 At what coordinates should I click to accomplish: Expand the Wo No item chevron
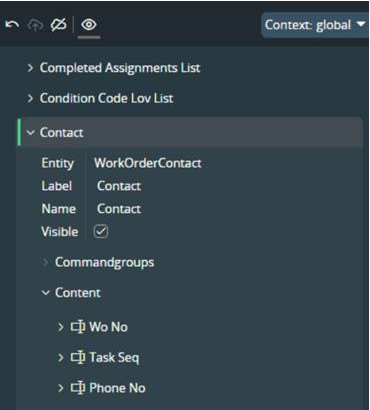60,327
